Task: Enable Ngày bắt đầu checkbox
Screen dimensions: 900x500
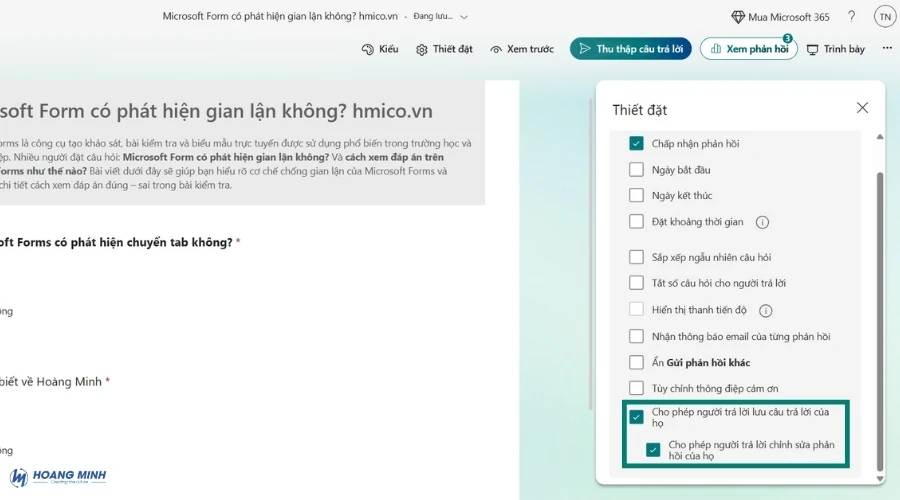Action: click(636, 169)
